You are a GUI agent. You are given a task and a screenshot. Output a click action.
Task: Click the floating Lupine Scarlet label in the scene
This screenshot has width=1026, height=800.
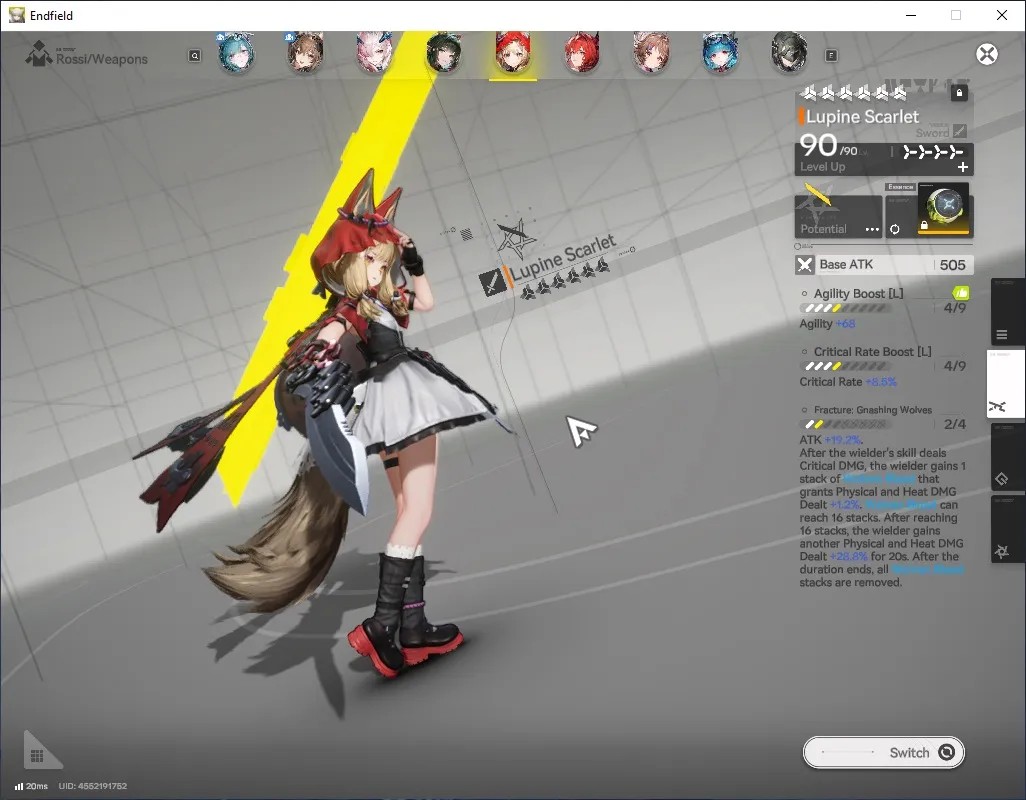tap(563, 256)
